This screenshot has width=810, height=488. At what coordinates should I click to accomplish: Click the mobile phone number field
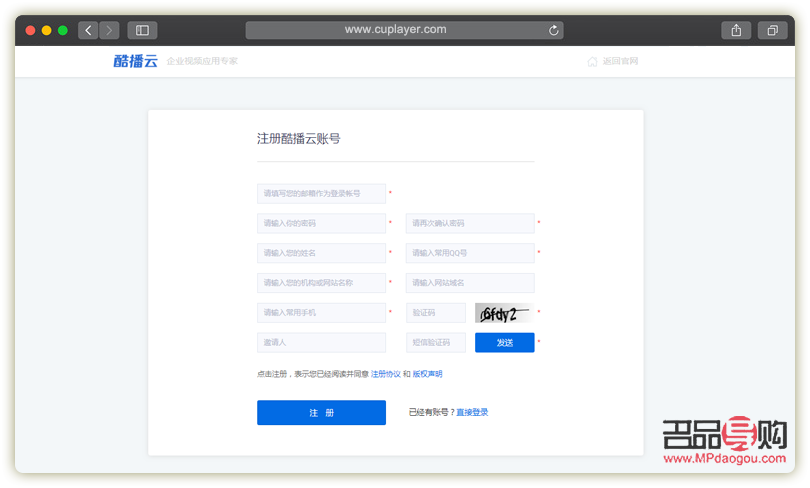click(321, 313)
